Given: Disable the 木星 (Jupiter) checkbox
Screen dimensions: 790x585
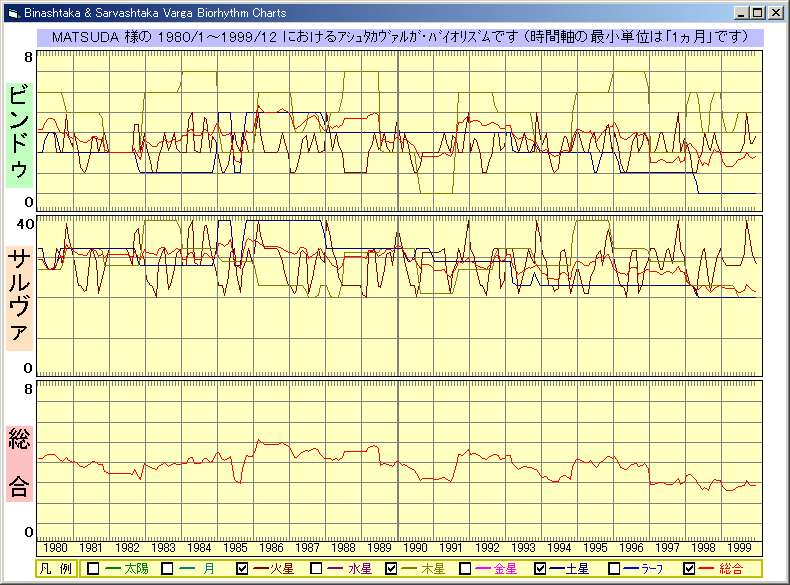Looking at the screenshot, I should 391,569.
